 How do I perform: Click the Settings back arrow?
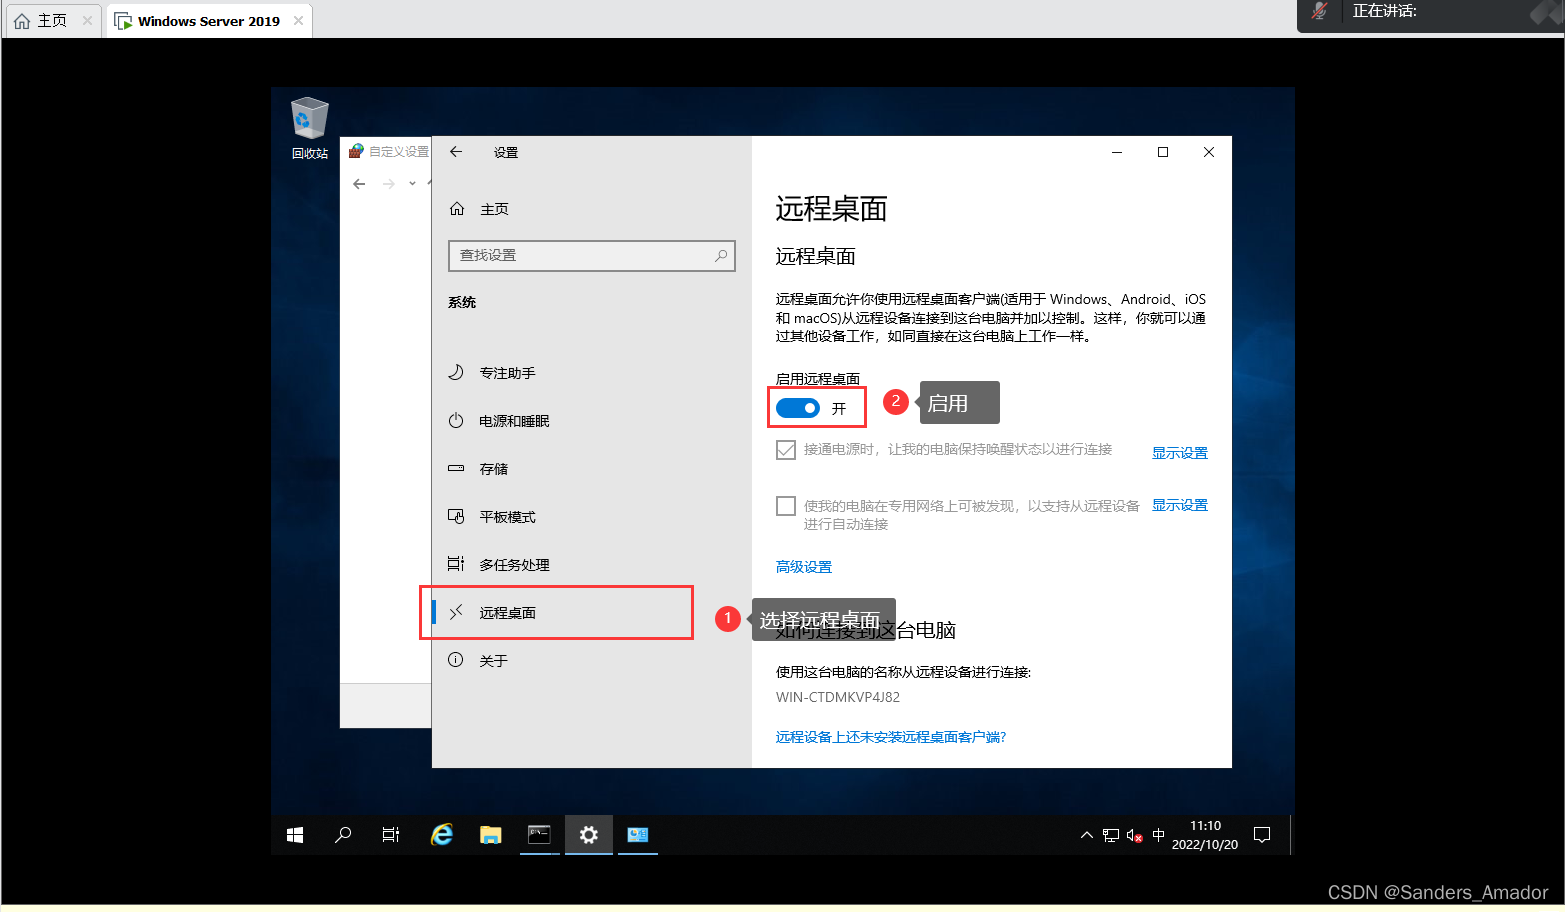tap(456, 152)
